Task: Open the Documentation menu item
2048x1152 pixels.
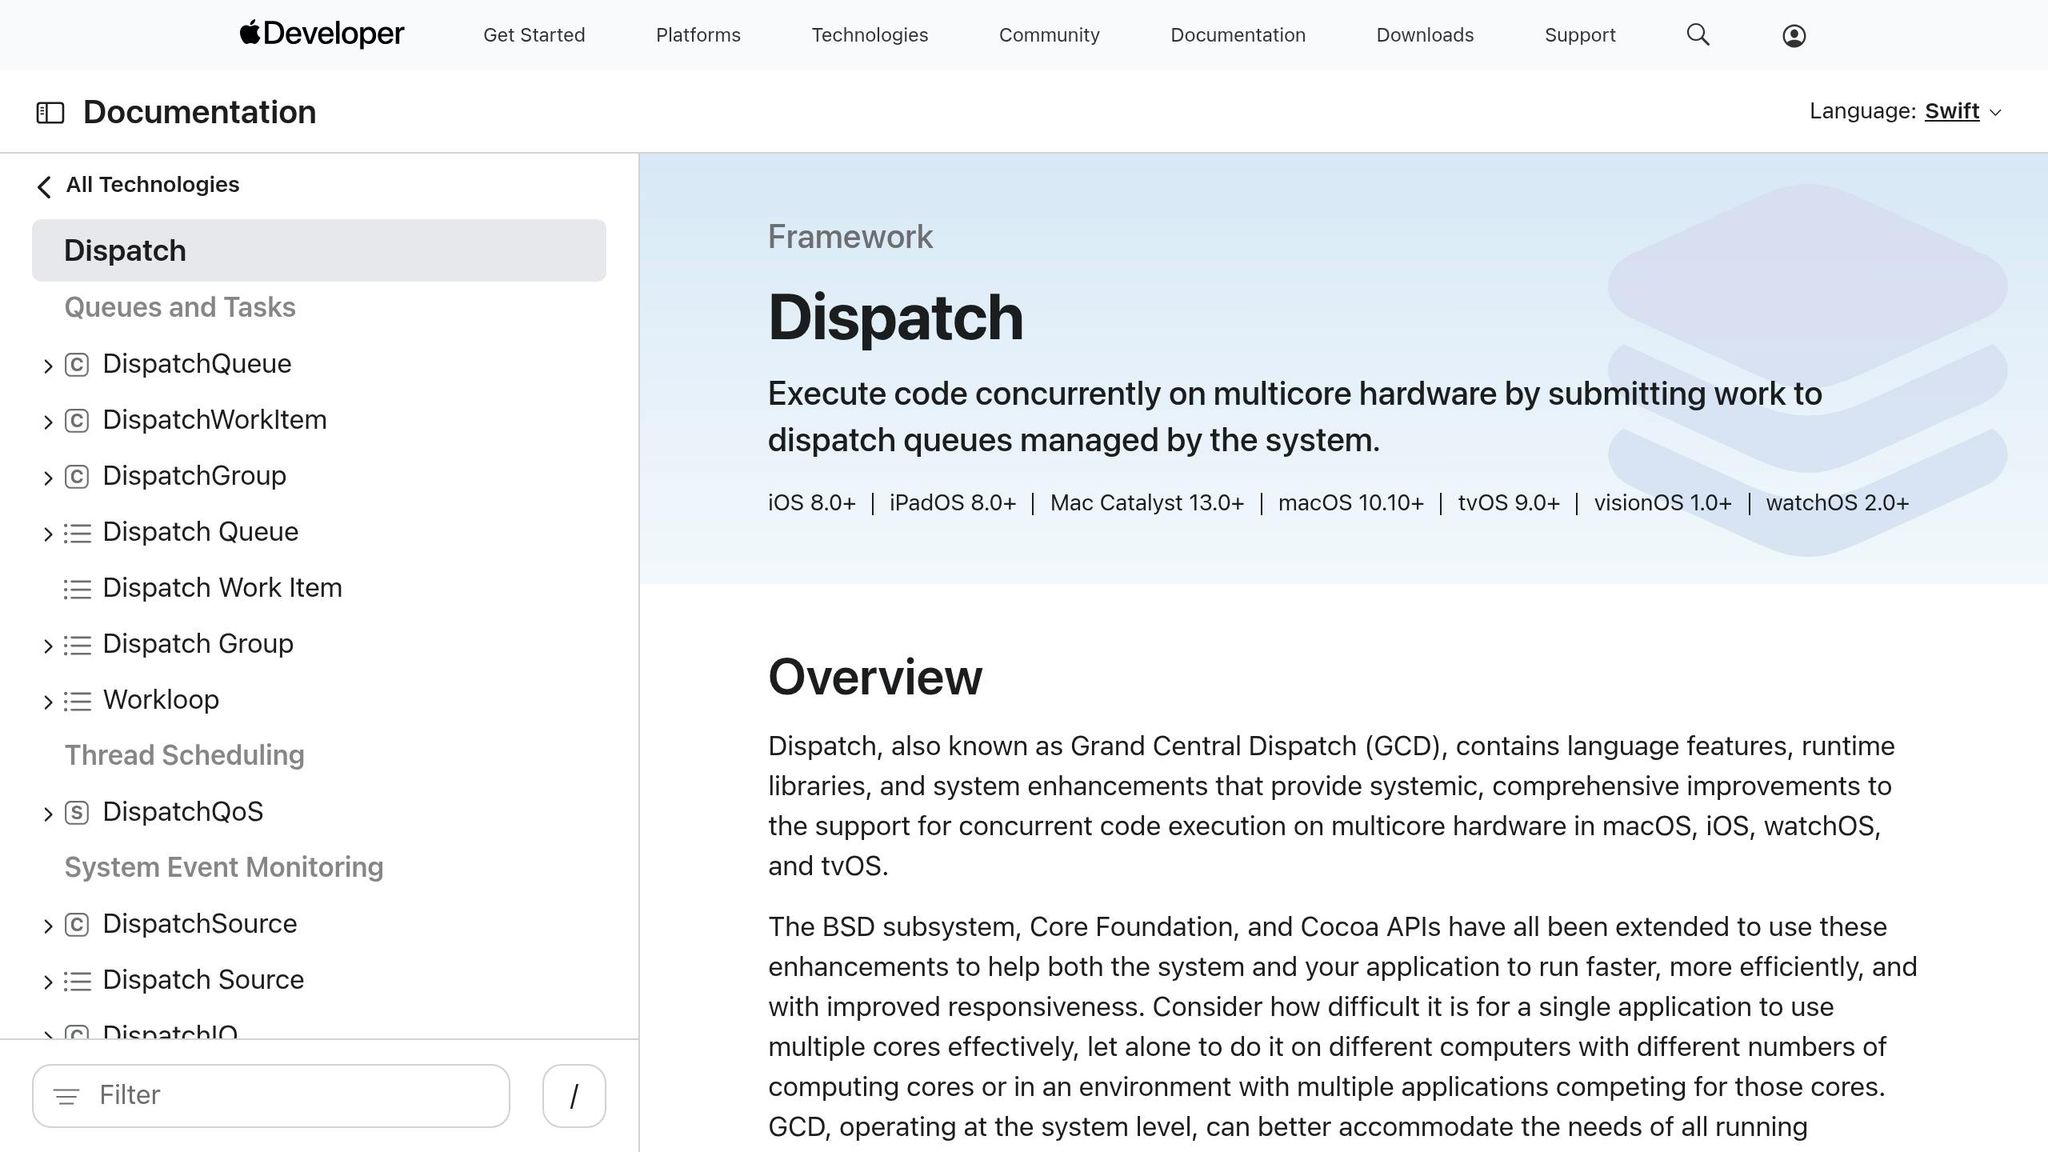Action: tap(1237, 34)
